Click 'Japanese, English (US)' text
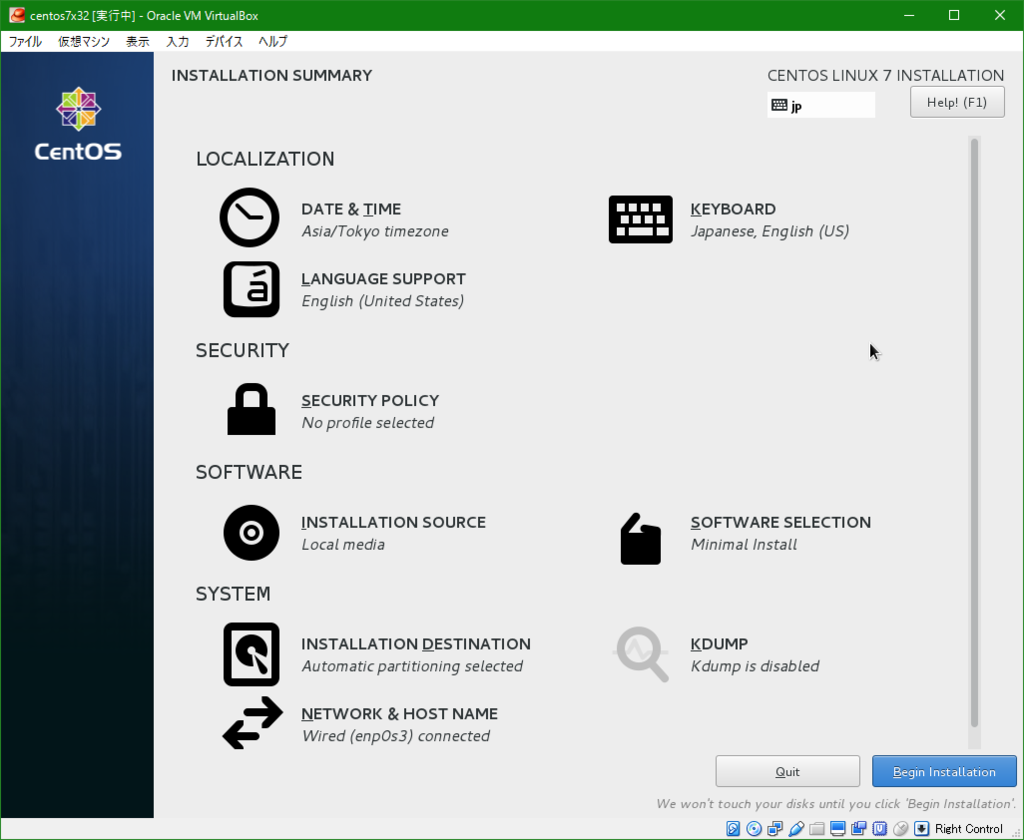This screenshot has width=1024, height=840. [x=770, y=231]
